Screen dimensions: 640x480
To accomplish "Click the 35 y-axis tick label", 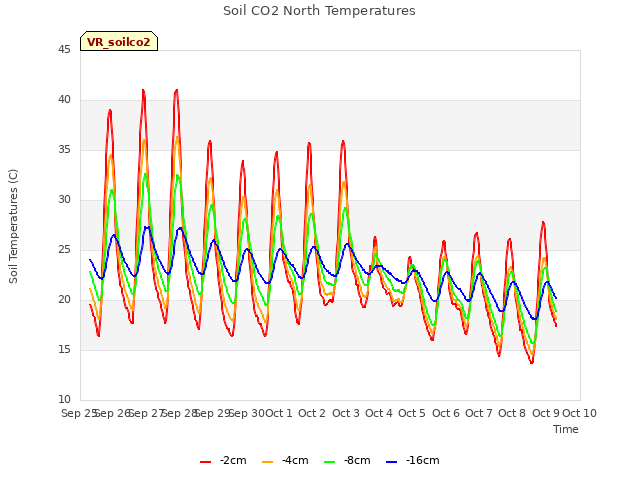I will [x=64, y=149].
